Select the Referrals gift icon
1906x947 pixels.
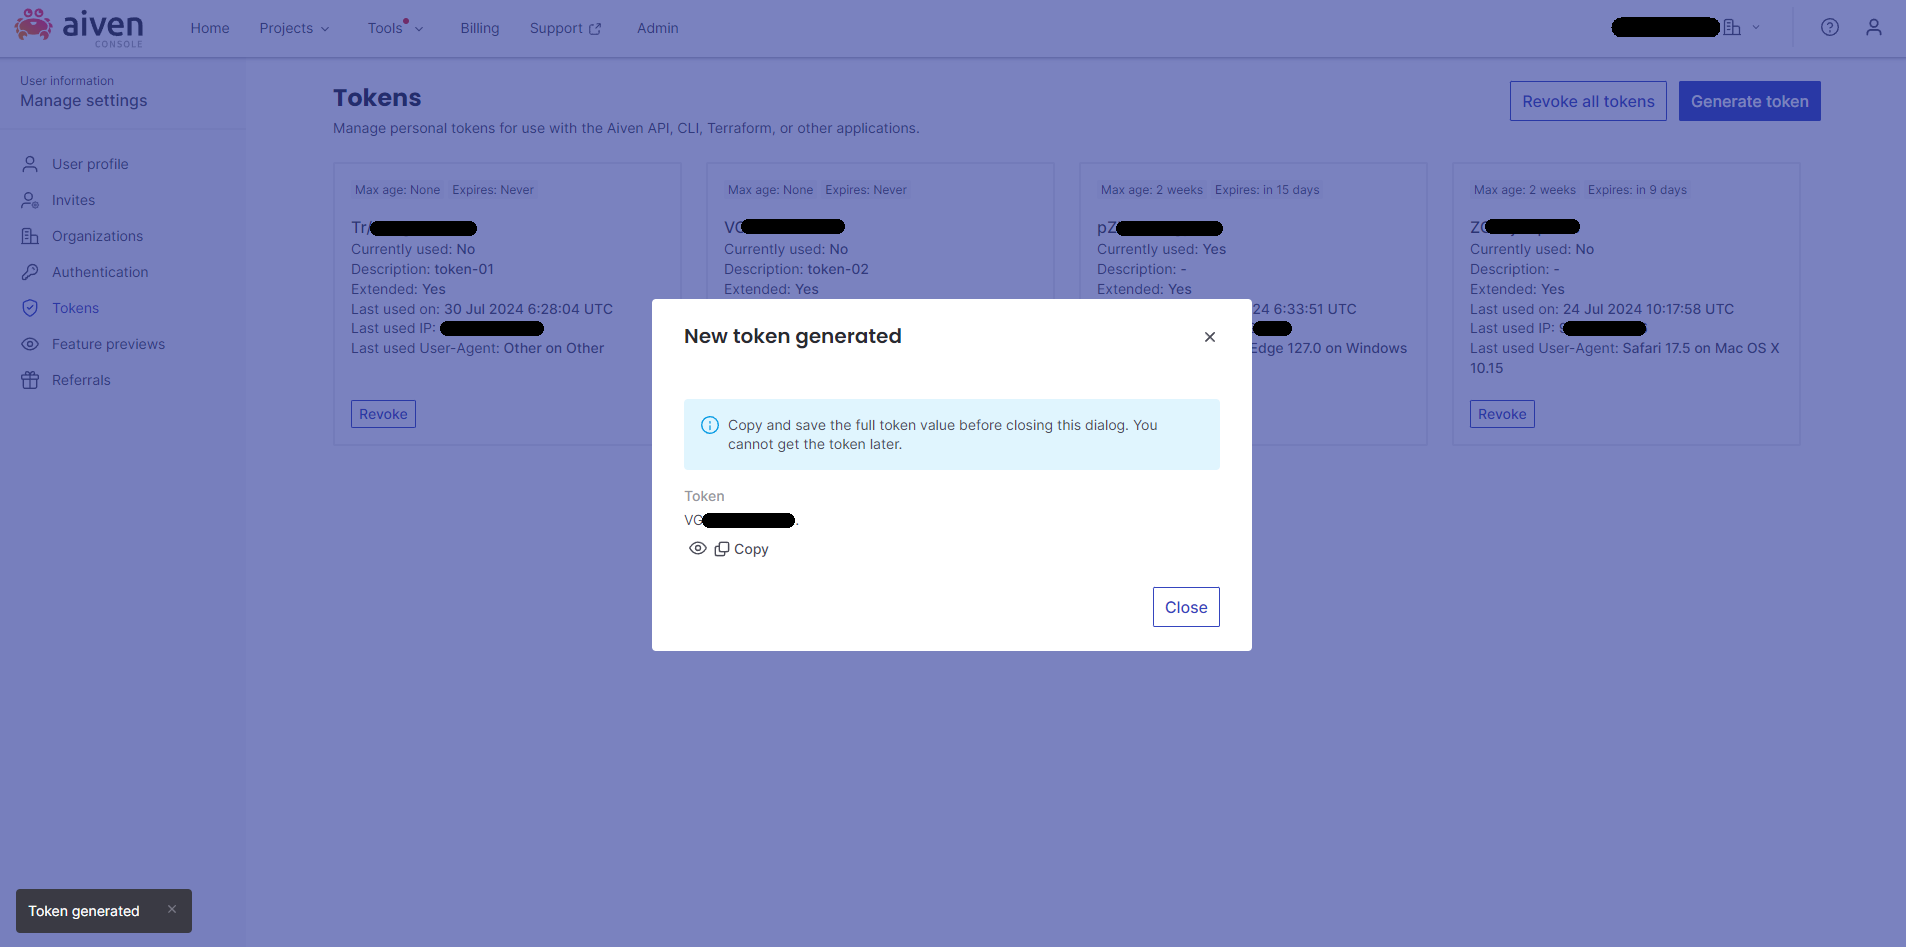pyautogui.click(x=31, y=380)
